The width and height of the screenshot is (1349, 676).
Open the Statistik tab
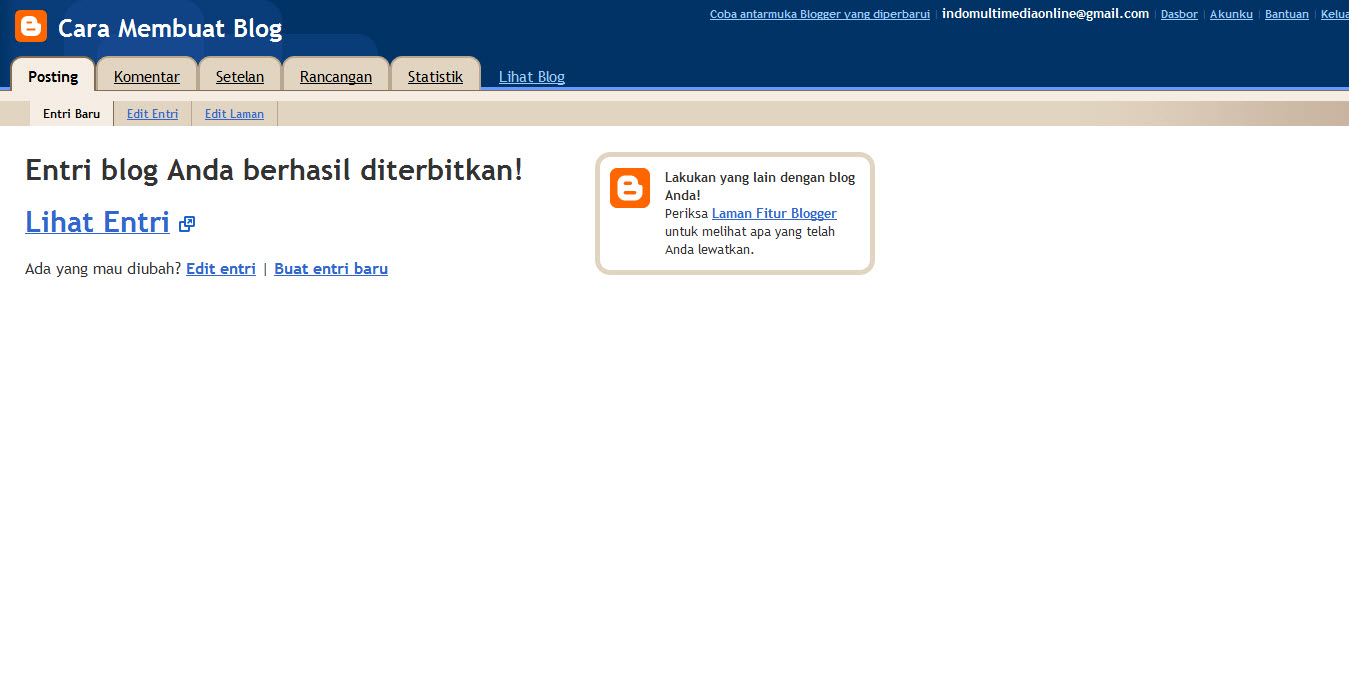pos(435,75)
